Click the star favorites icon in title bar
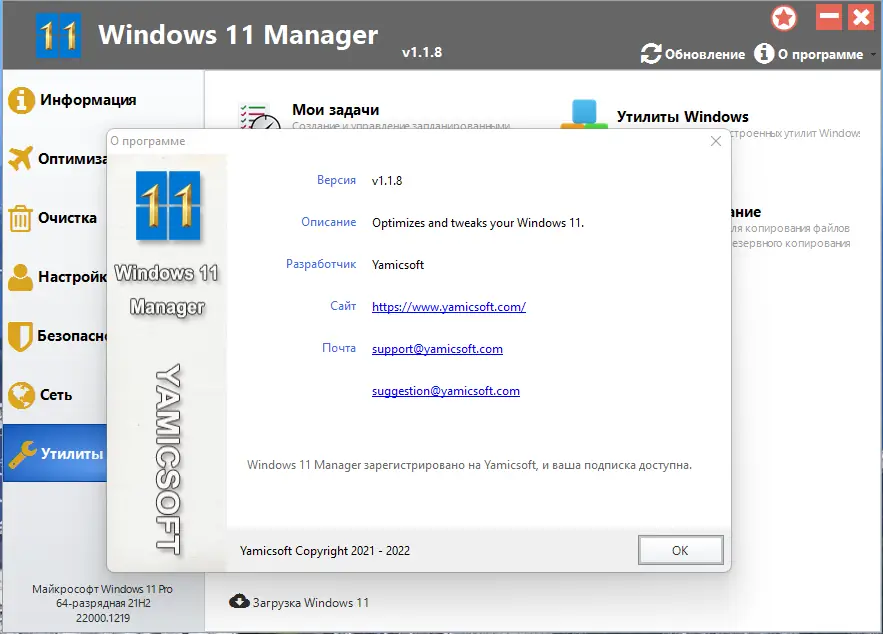The height and width of the screenshot is (634, 883). (x=783, y=18)
